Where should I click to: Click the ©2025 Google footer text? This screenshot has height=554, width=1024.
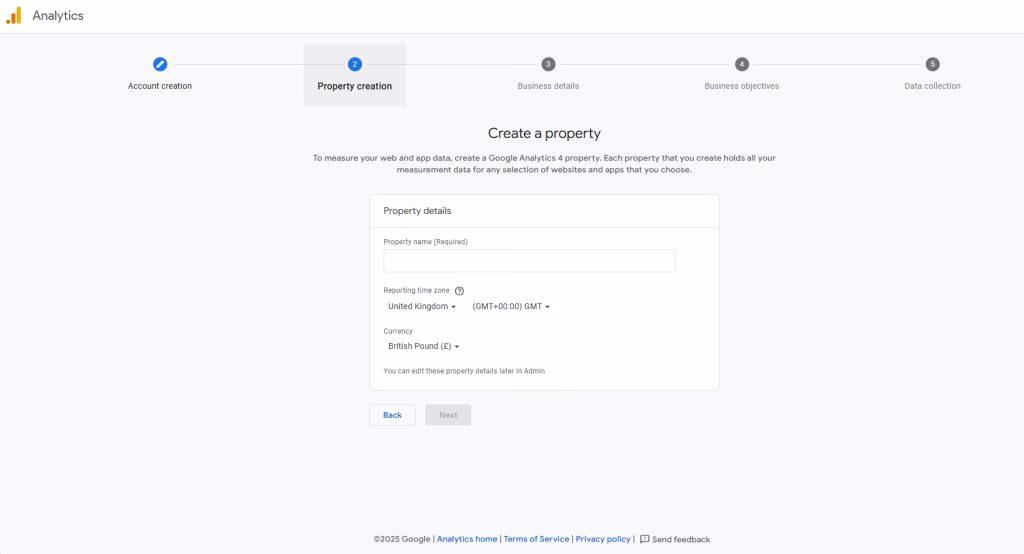402,539
